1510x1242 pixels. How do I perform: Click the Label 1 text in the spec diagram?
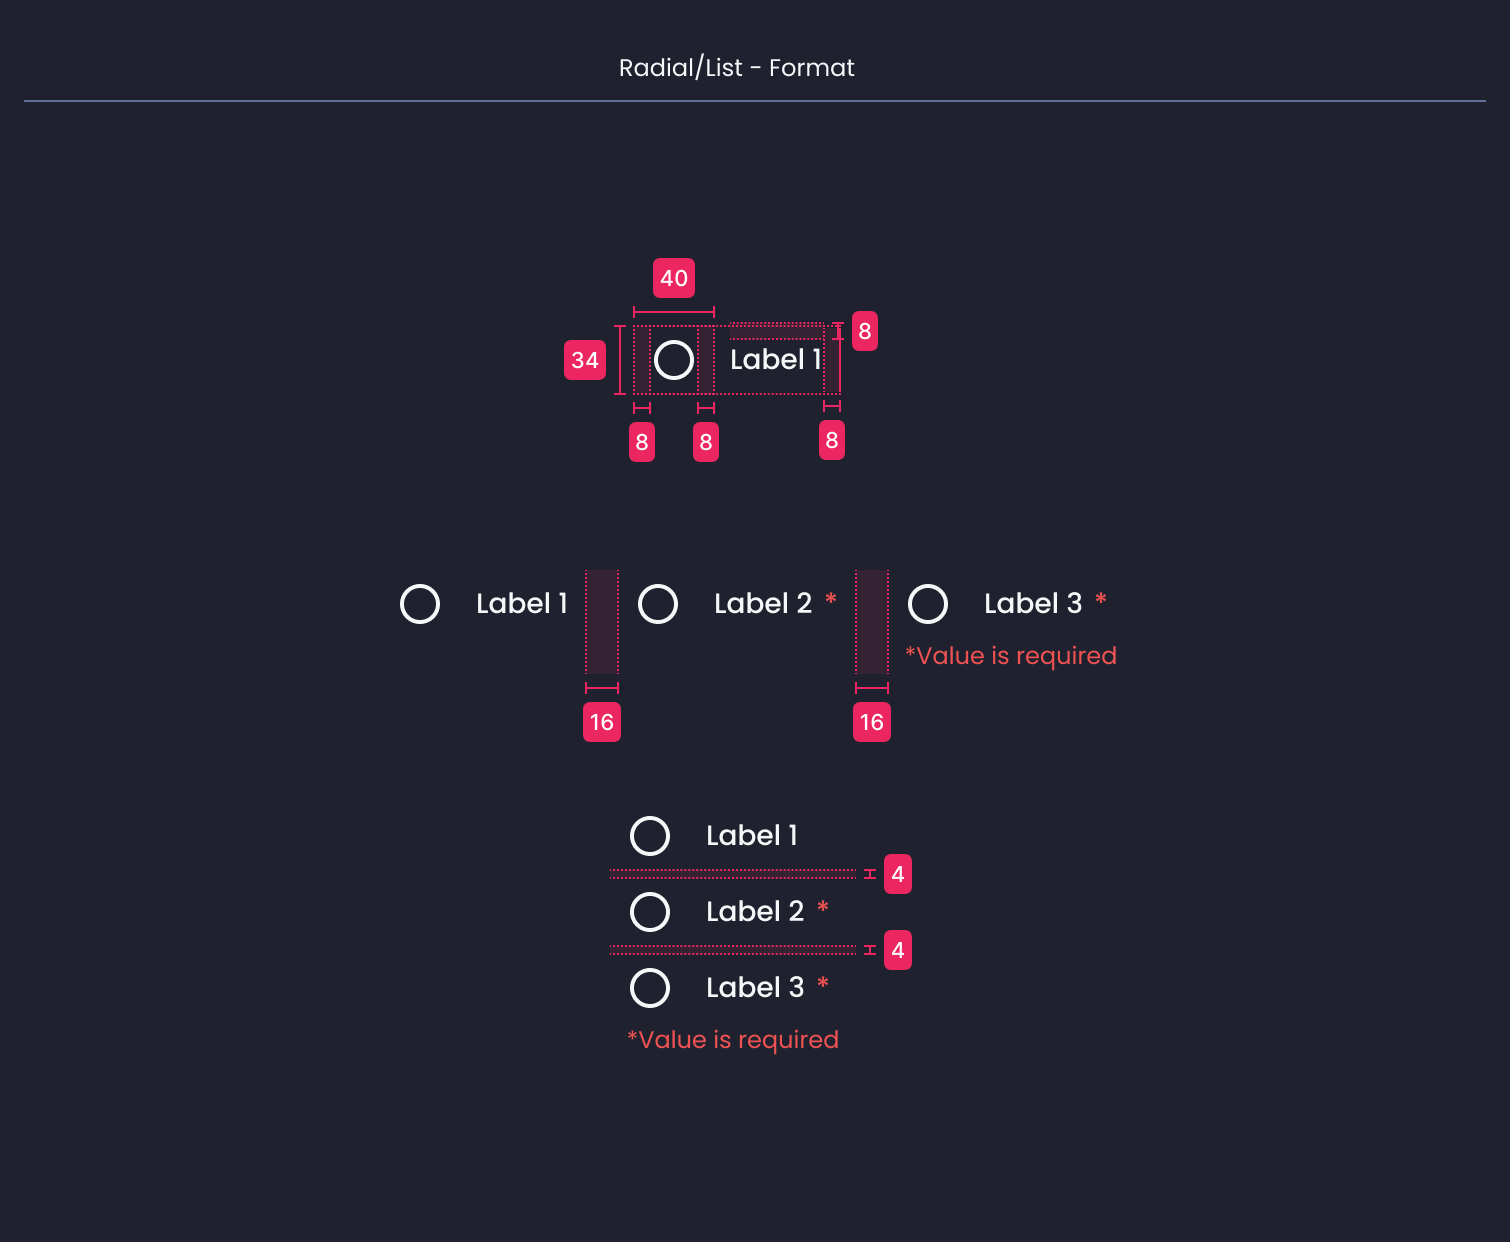[776, 359]
